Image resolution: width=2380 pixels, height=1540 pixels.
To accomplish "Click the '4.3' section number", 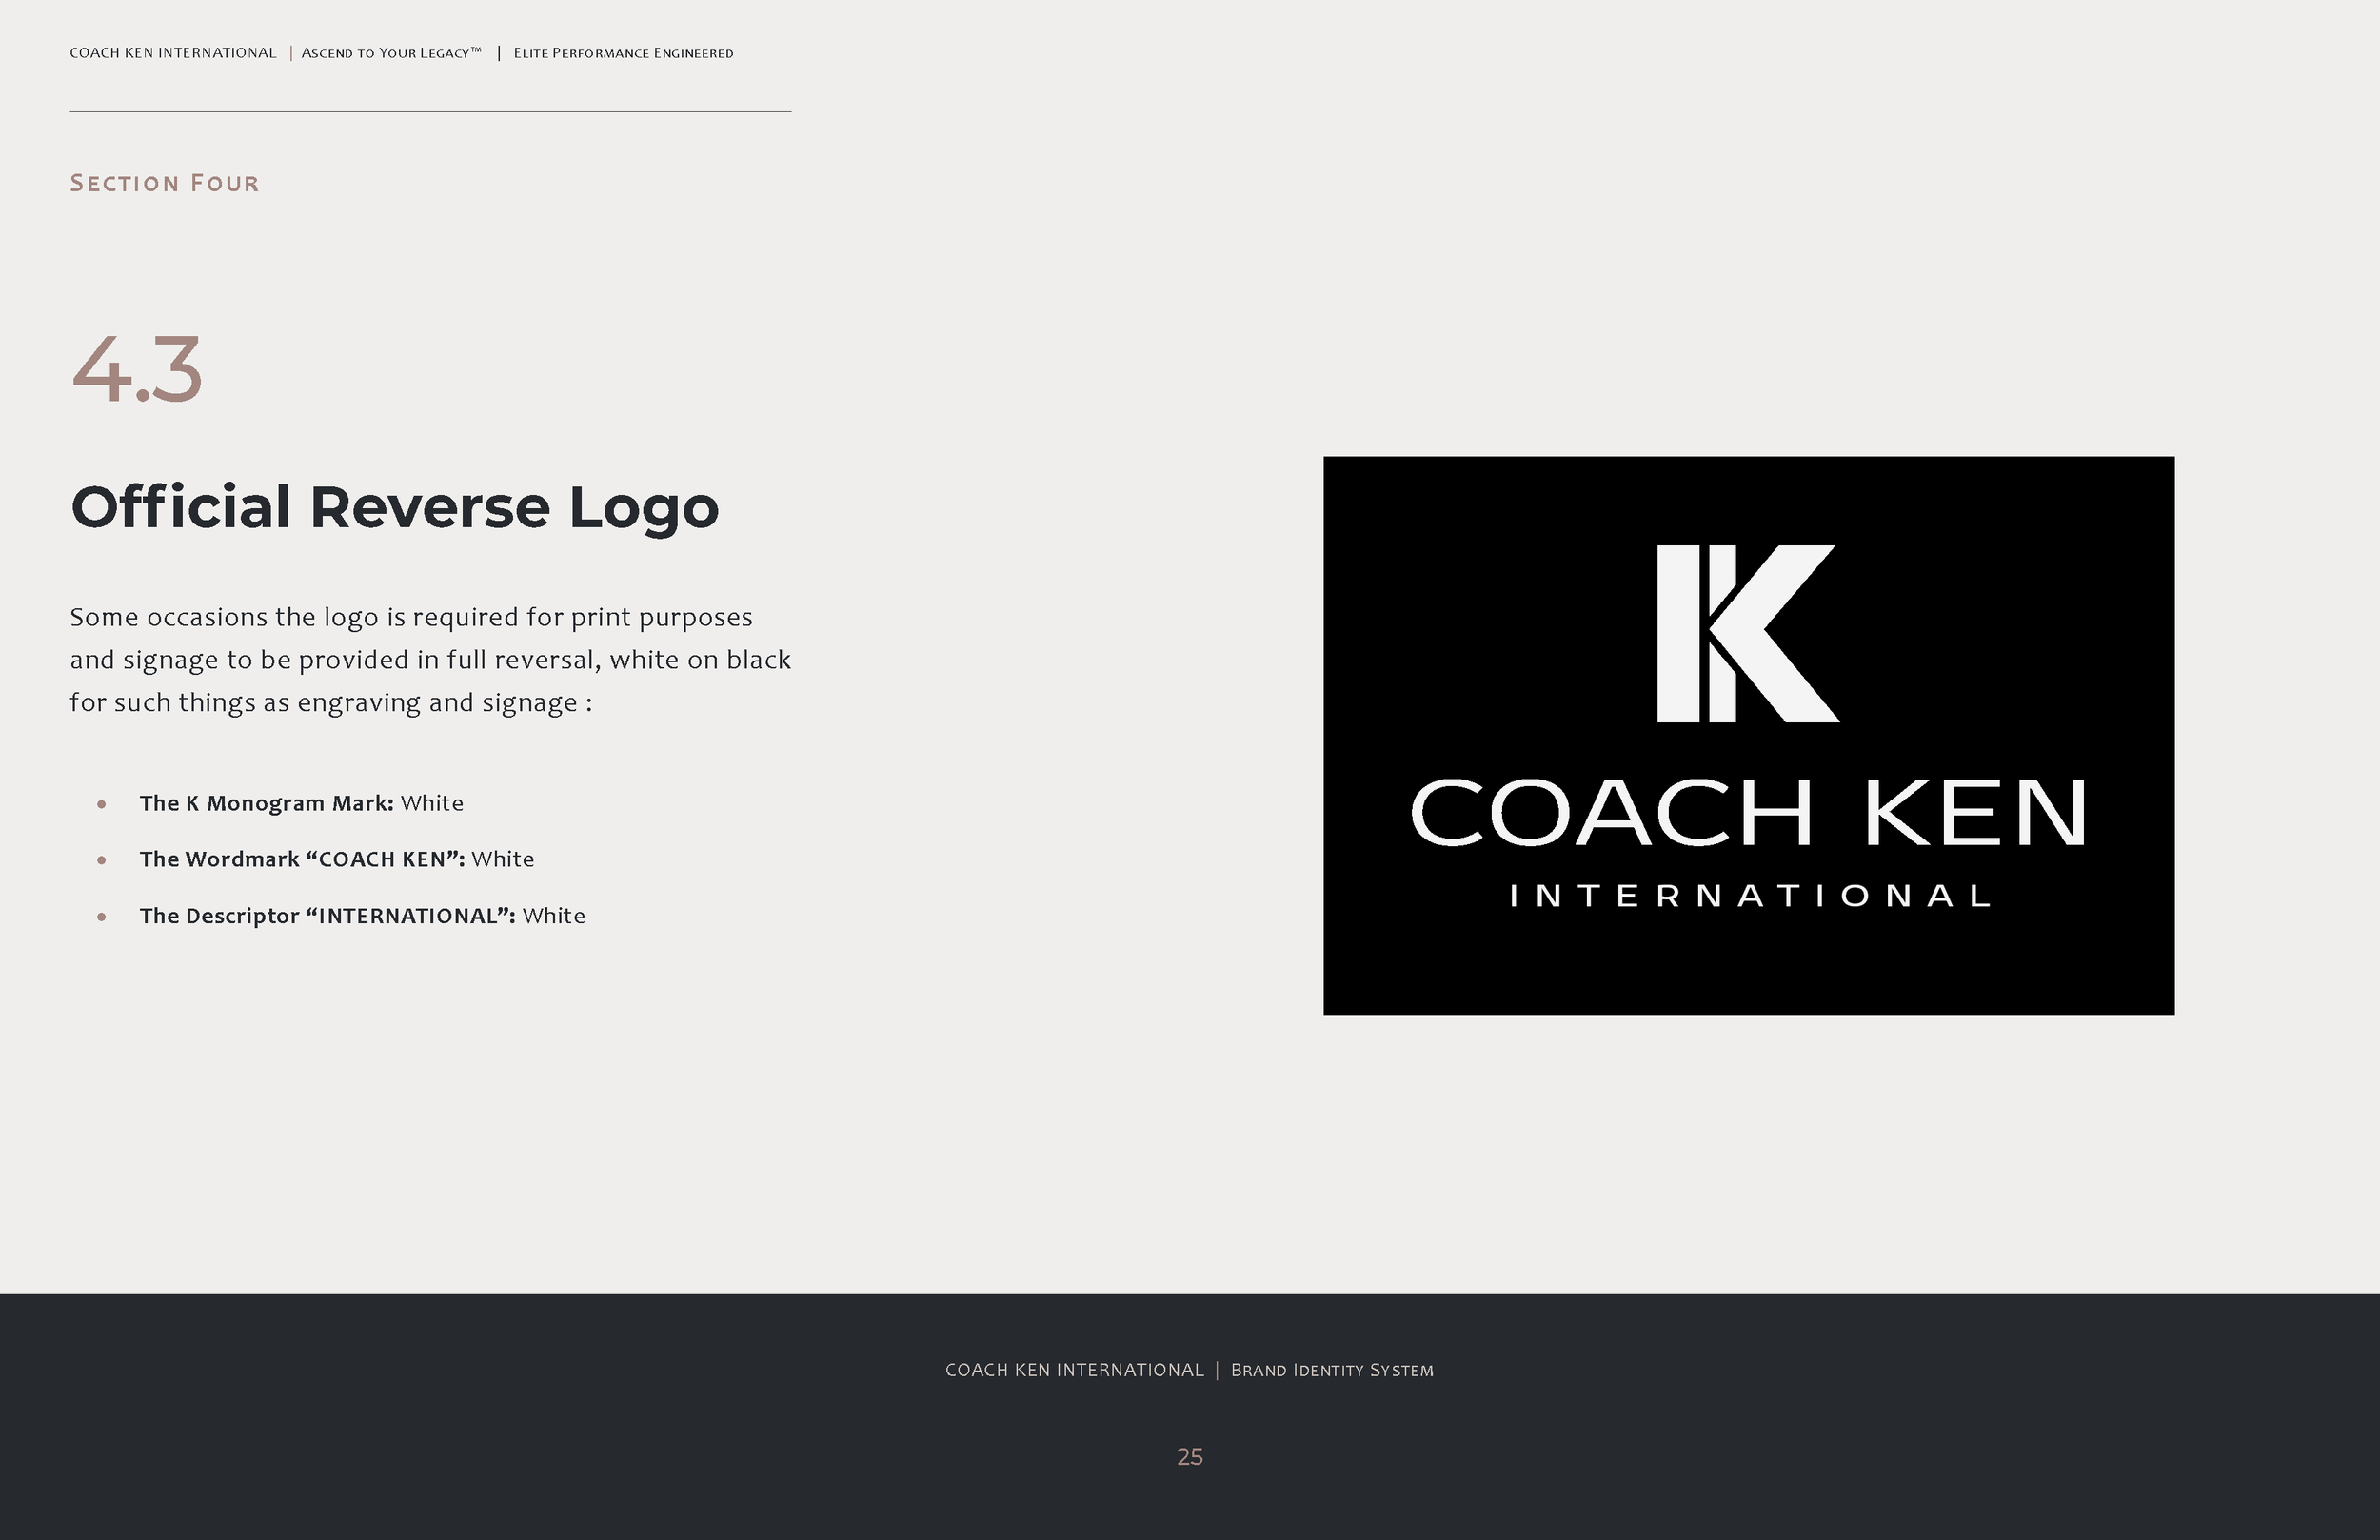I will (x=137, y=369).
